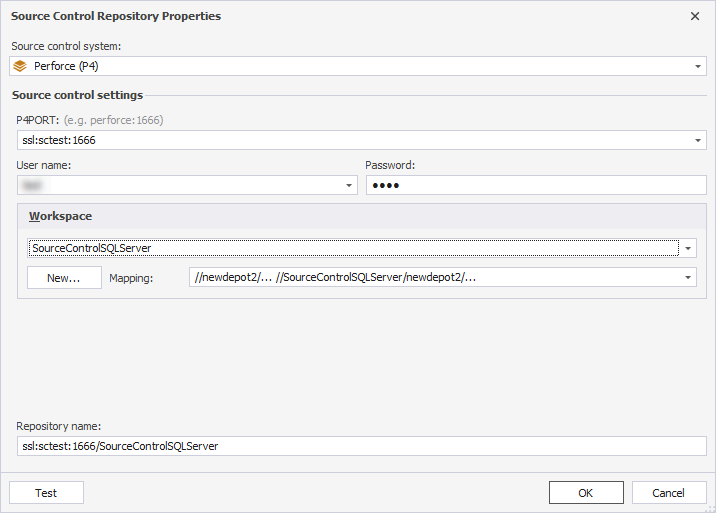716x513 pixels.
Task: Confirm with the OK button
Action: point(586,493)
